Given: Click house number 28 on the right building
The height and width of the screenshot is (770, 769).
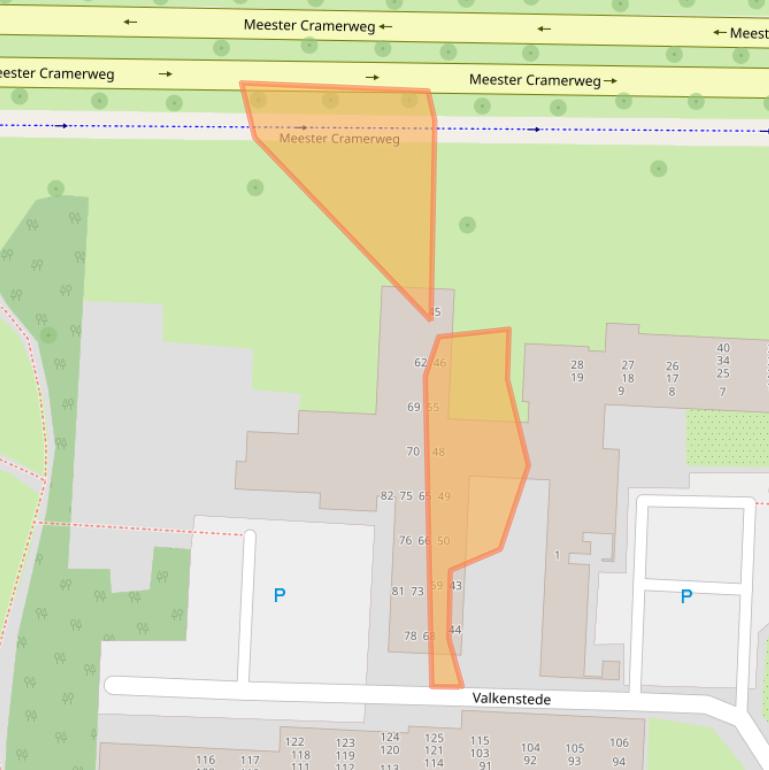Looking at the screenshot, I should click(x=577, y=365).
